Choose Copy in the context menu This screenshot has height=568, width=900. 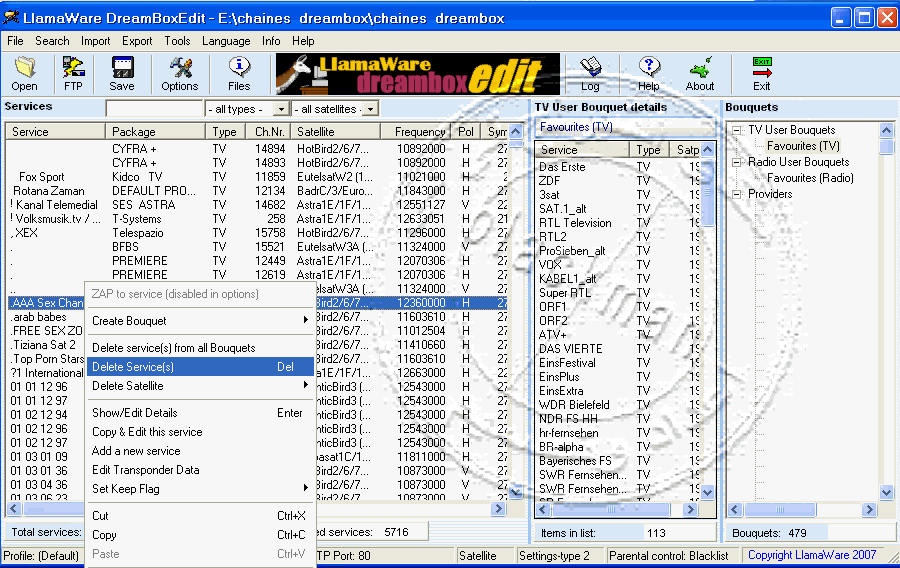pos(200,534)
